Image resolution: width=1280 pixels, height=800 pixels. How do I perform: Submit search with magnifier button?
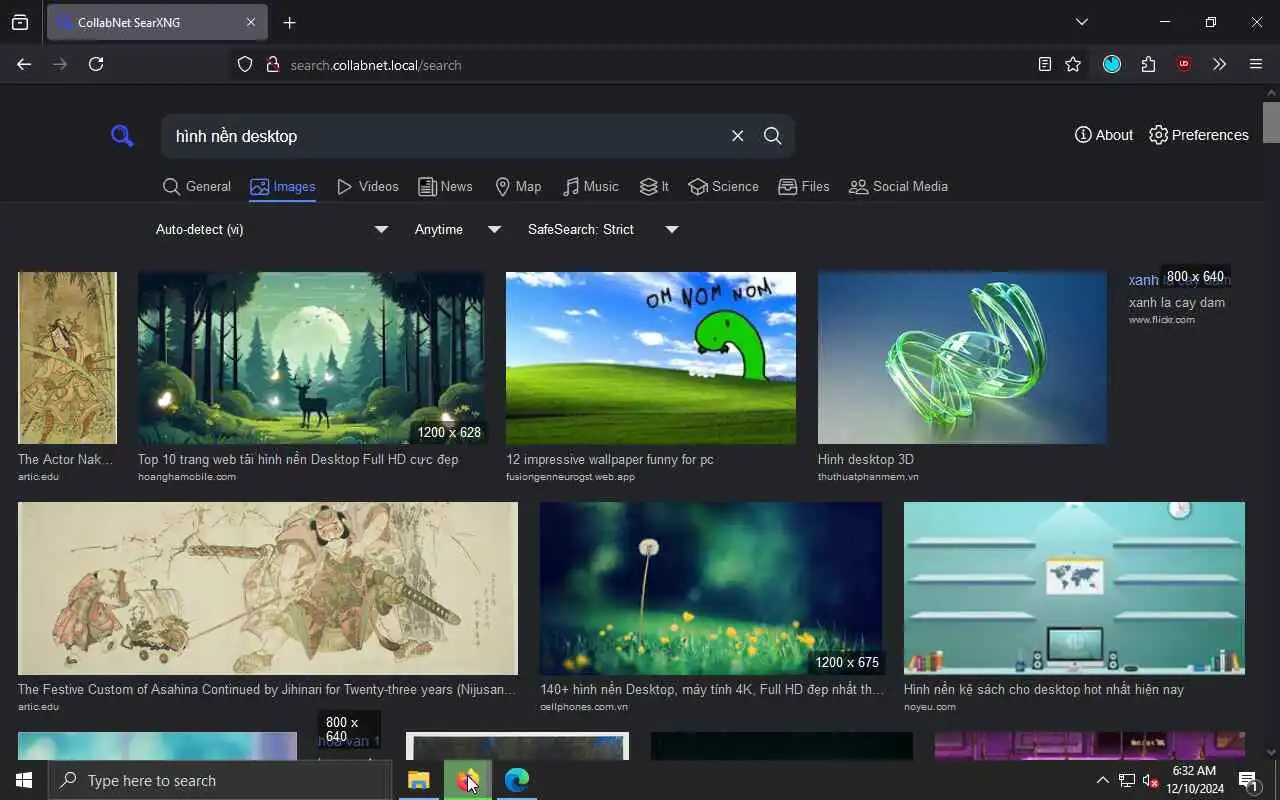(x=772, y=136)
